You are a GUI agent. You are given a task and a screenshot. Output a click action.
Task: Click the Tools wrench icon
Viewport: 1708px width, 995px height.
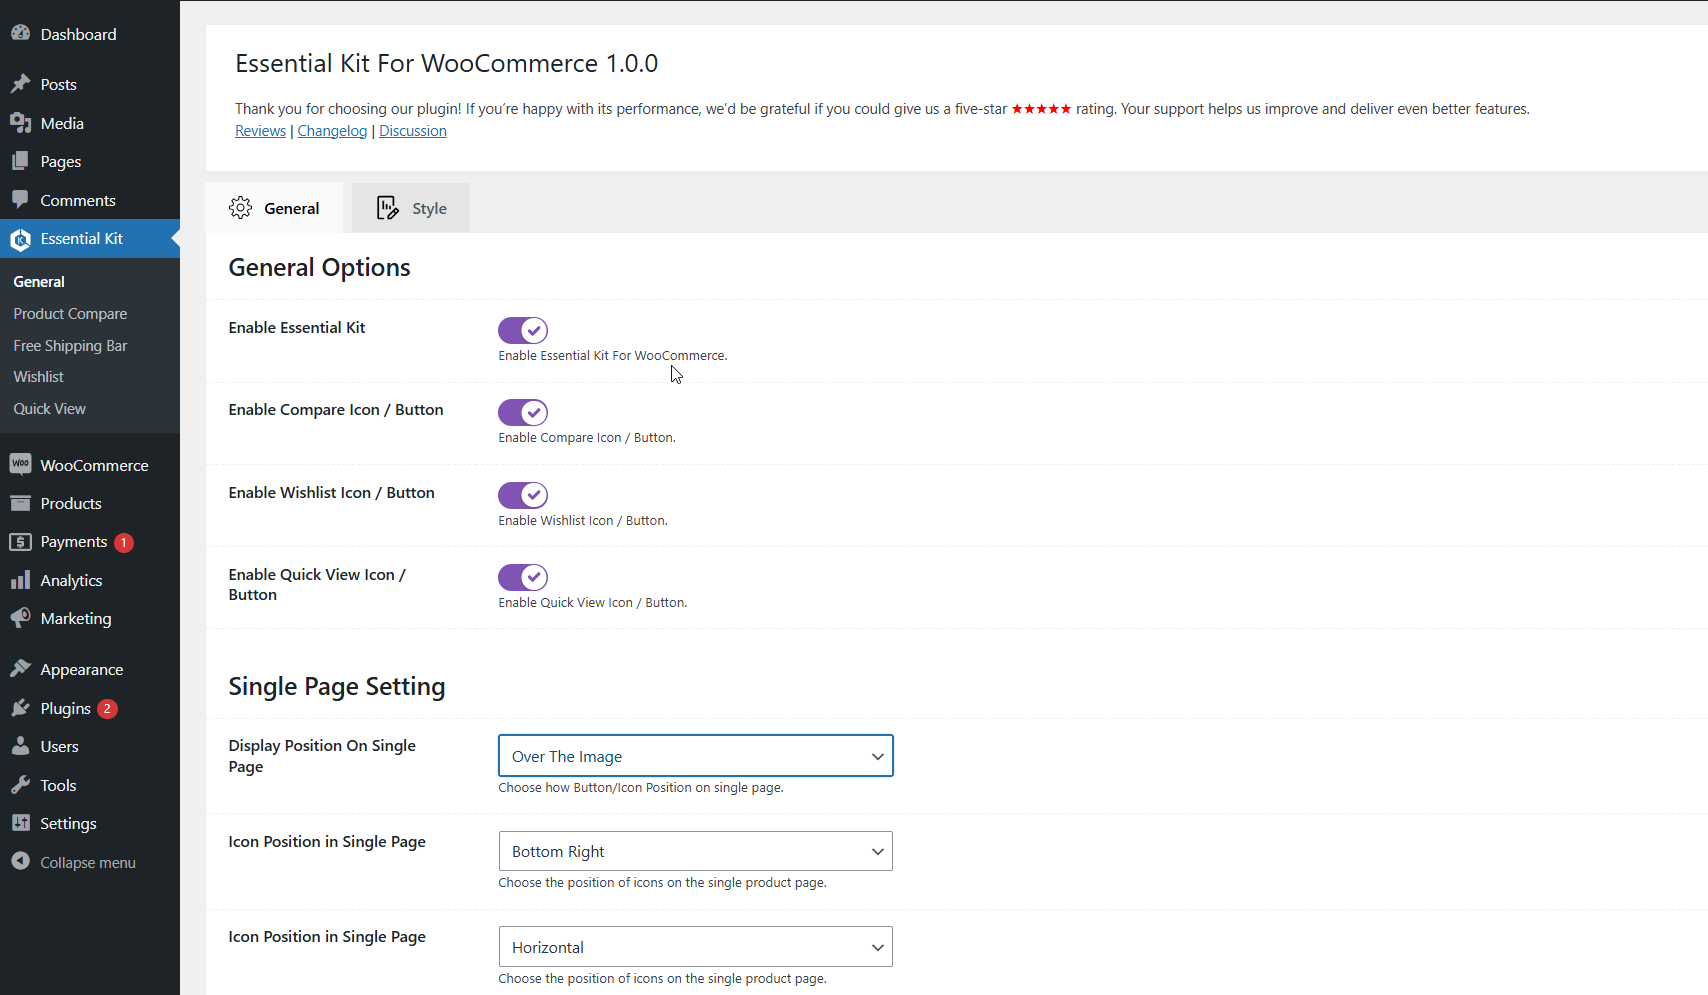pyautogui.click(x=20, y=785)
